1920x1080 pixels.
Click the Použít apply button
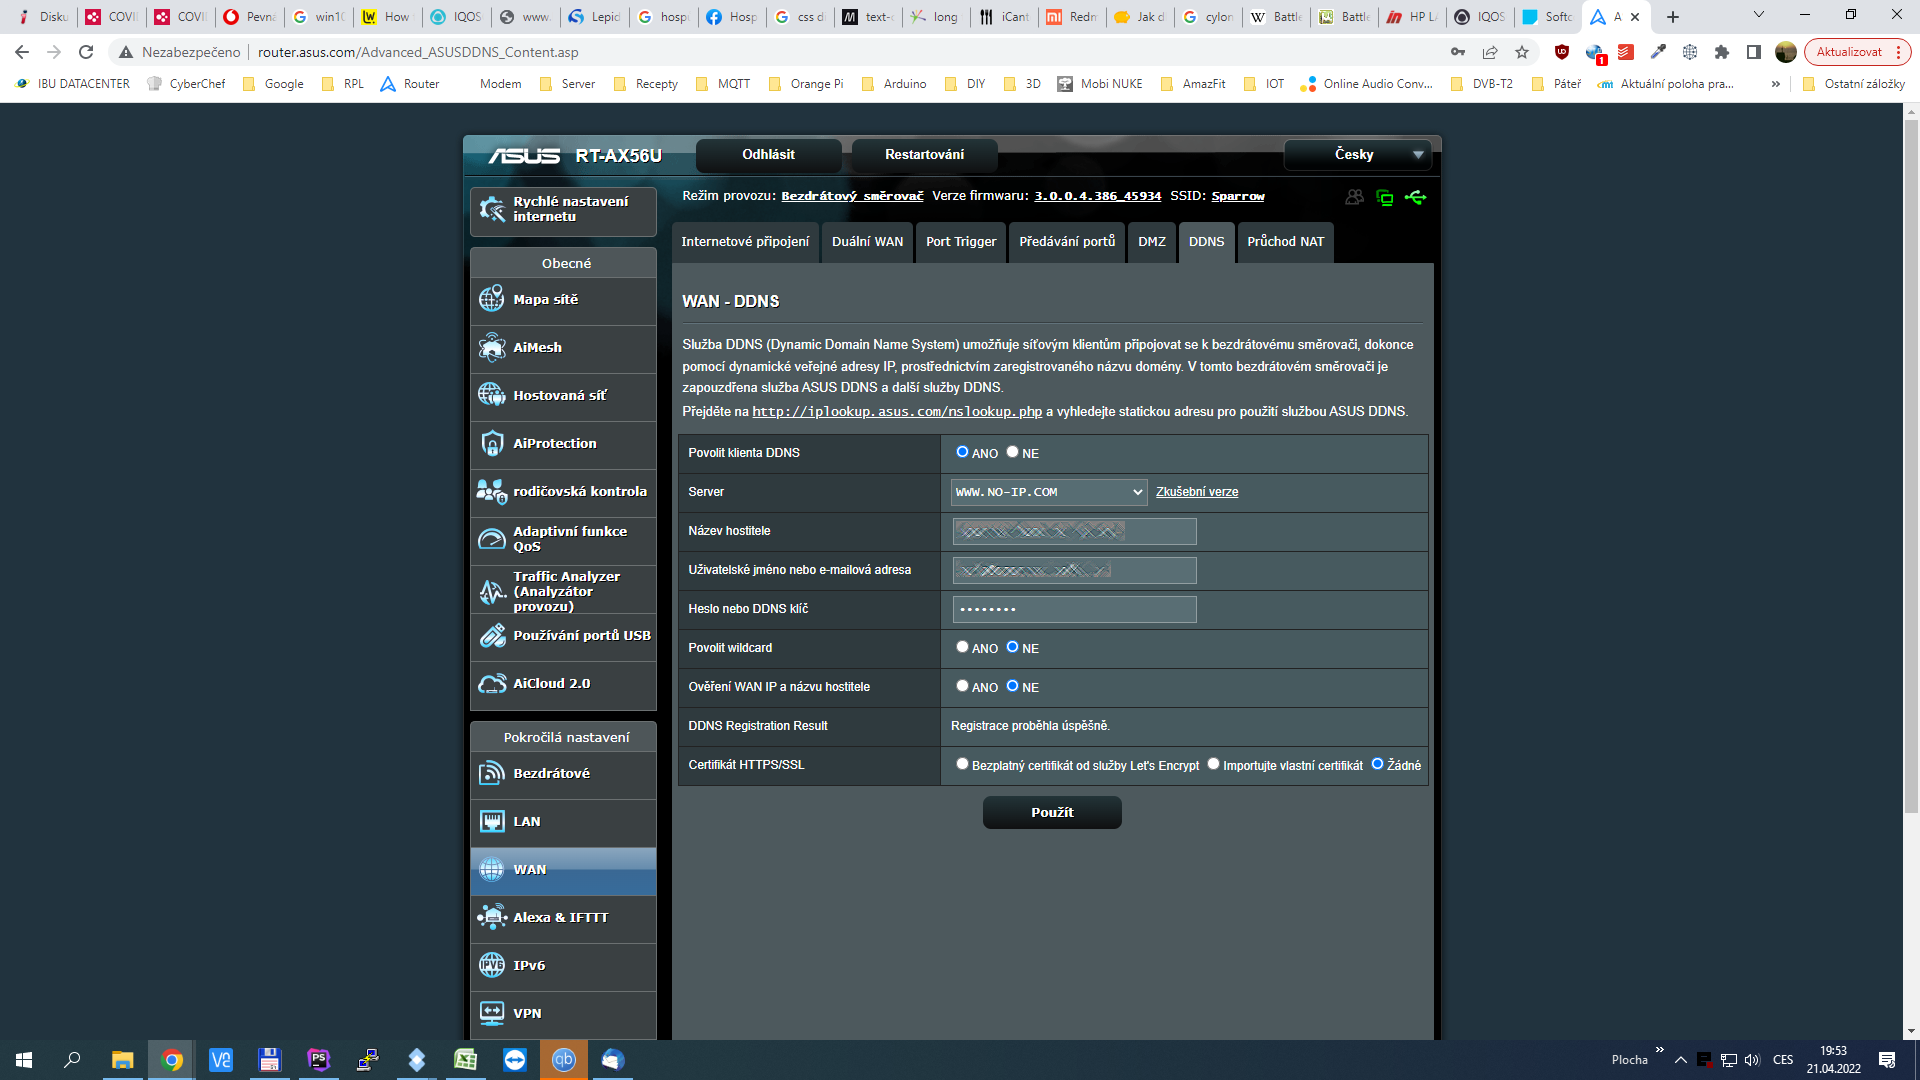(x=1052, y=813)
